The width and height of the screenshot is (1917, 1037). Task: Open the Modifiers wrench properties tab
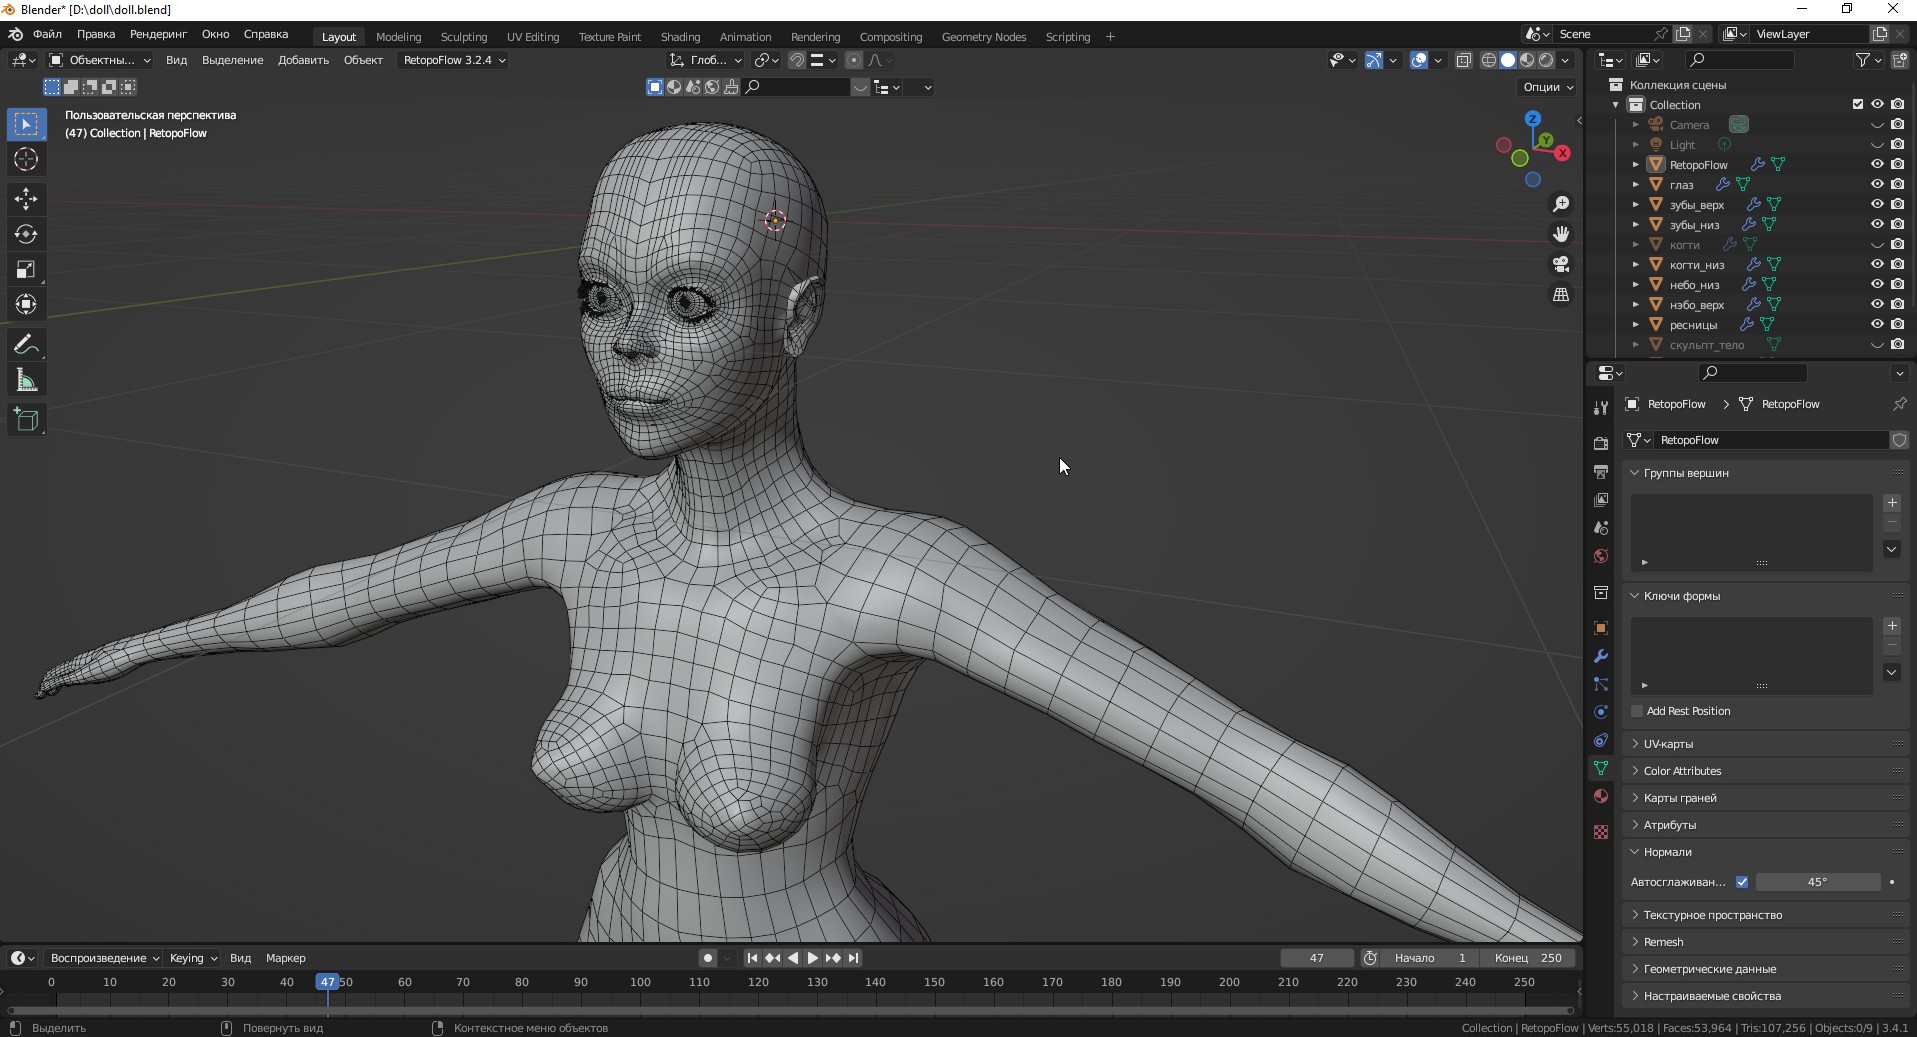1601,656
